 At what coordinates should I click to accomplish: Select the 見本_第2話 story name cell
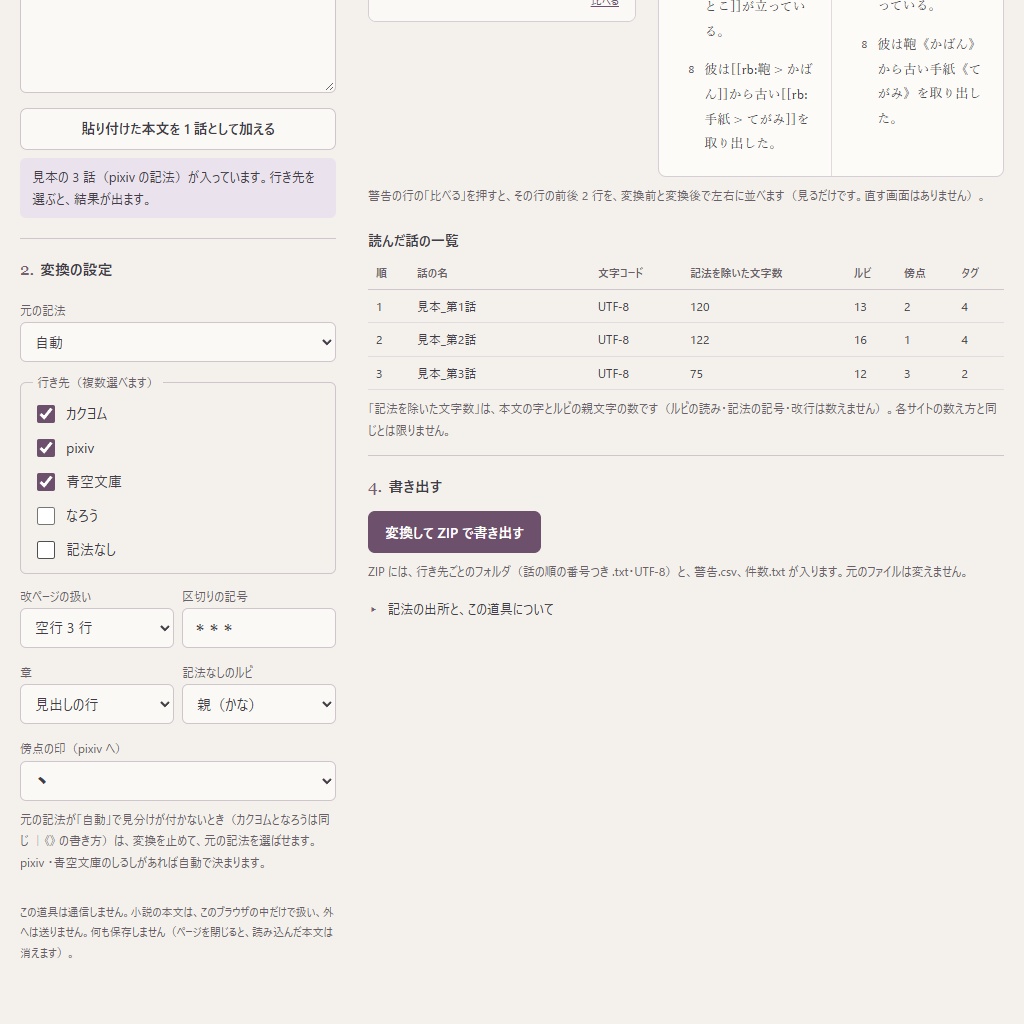click(447, 340)
